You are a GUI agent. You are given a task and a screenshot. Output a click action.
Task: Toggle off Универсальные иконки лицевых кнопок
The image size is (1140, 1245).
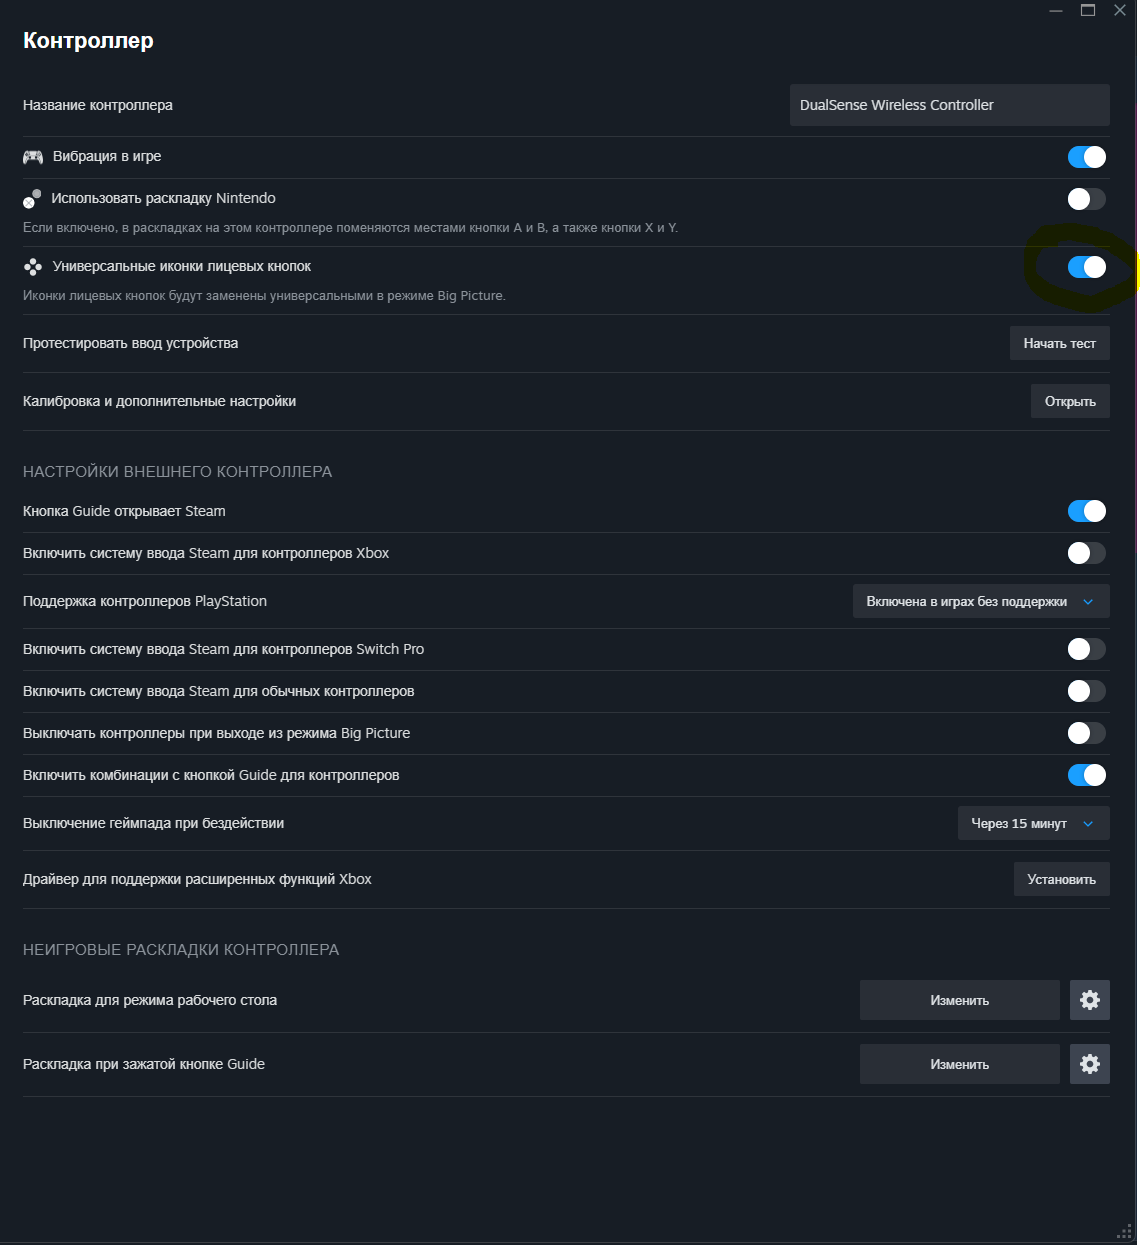(1087, 267)
